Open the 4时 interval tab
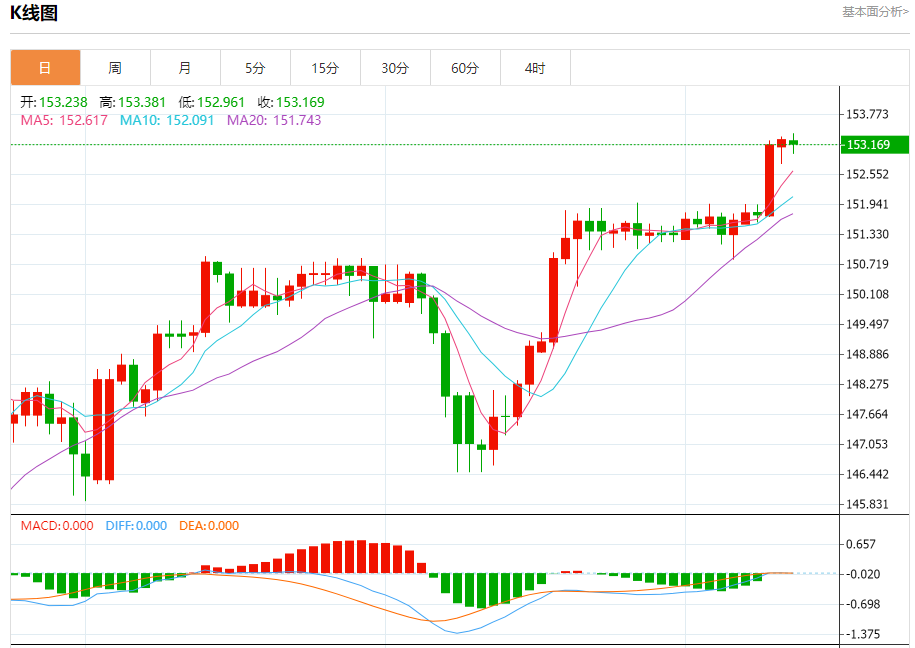Image resolution: width=915 pixels, height=648 pixels. tap(536, 68)
